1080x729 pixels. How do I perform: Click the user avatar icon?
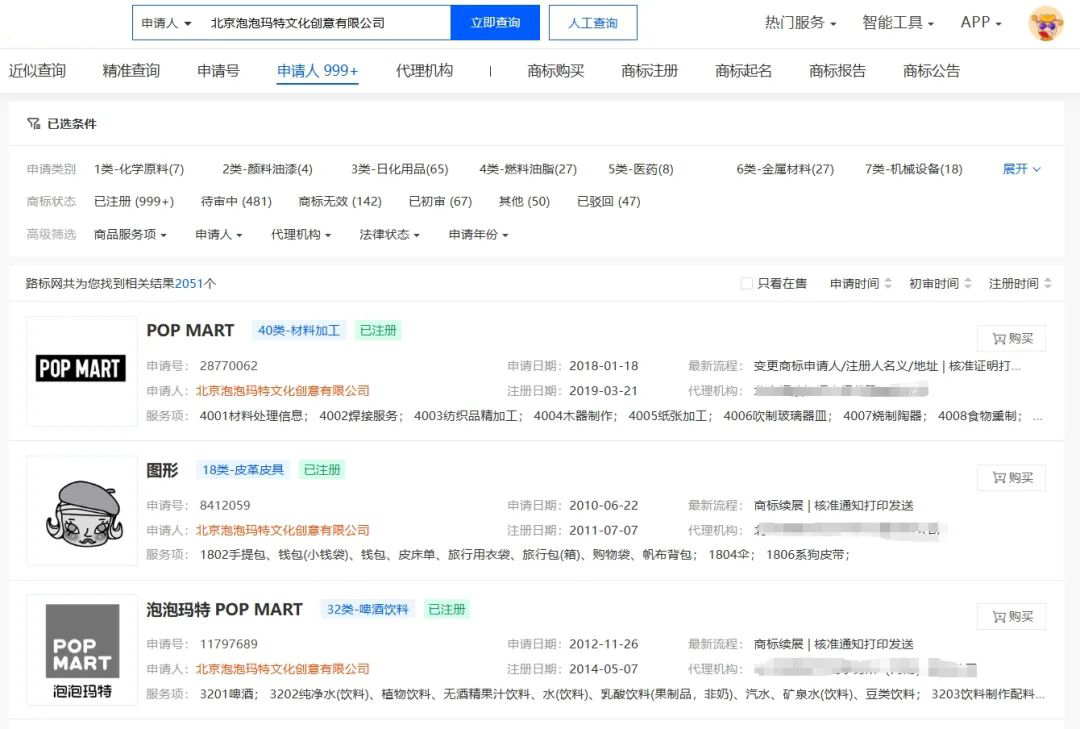[x=1045, y=23]
